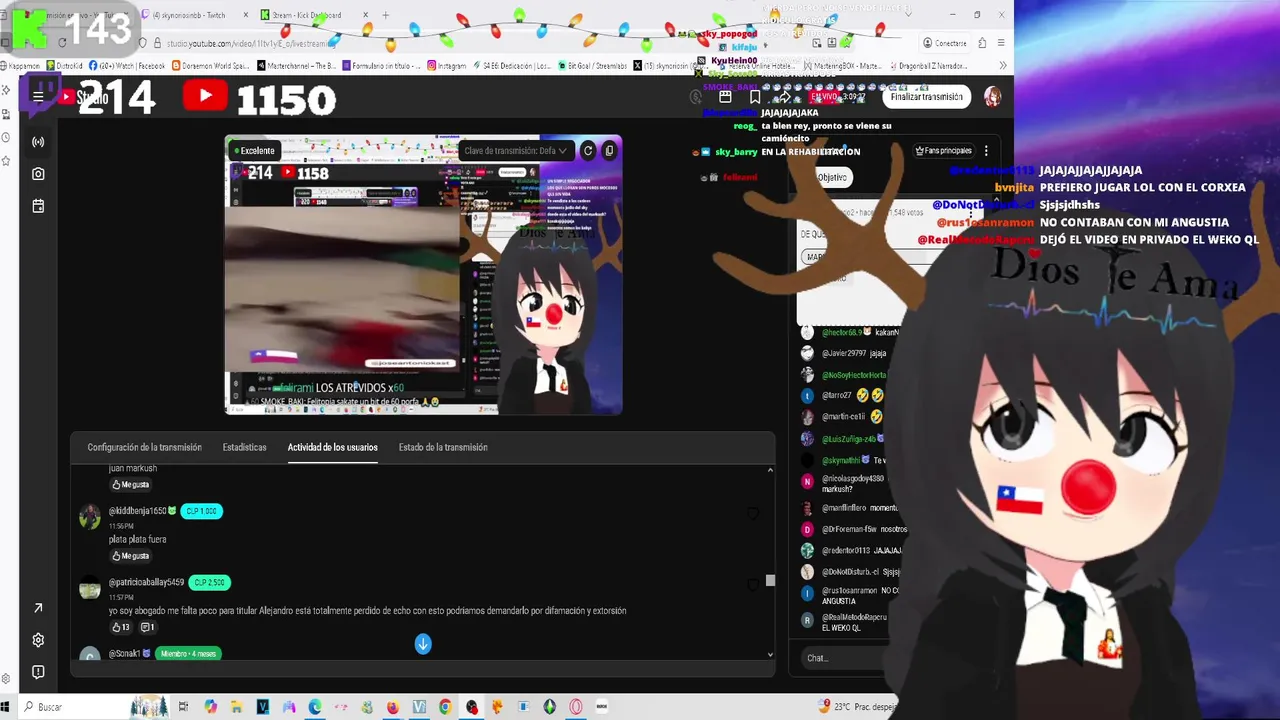Screen dimensions: 1280x720
Task: Click the activity list scroll-down arrow
Action: click(x=770, y=654)
